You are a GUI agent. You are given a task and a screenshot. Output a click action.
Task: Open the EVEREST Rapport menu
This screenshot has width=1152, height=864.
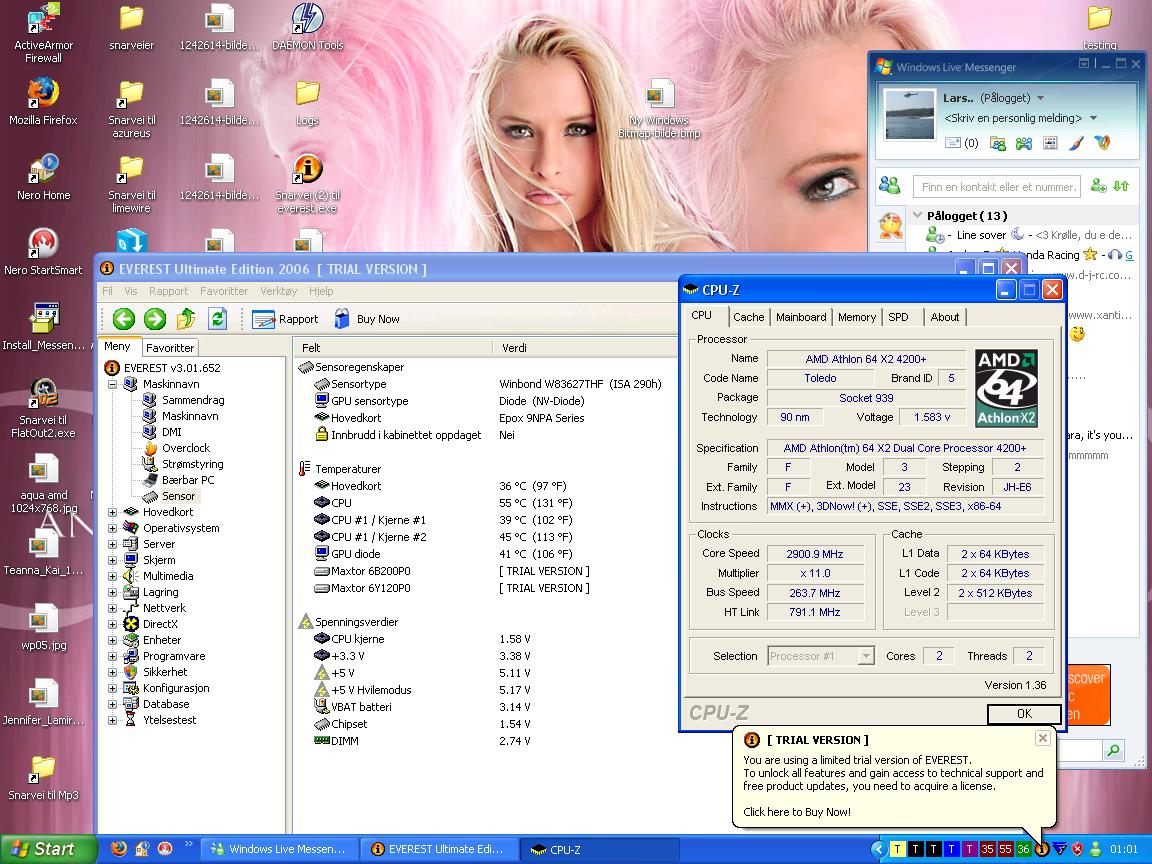[x=168, y=291]
